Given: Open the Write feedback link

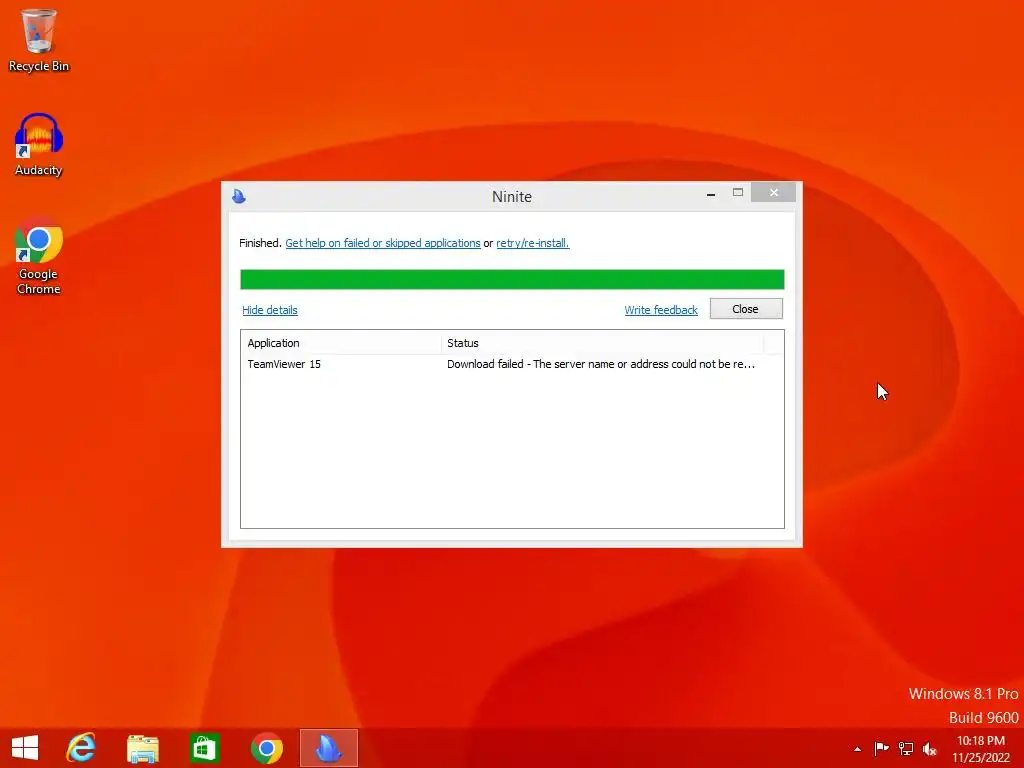Looking at the screenshot, I should (661, 310).
